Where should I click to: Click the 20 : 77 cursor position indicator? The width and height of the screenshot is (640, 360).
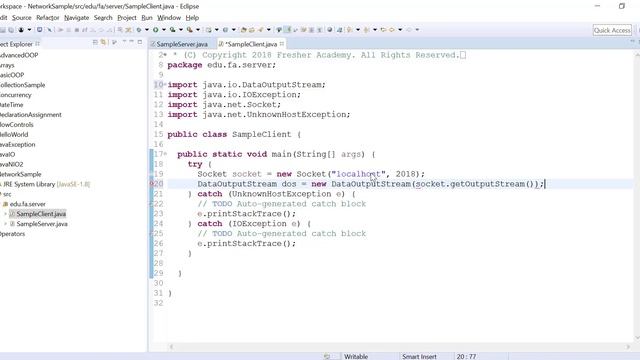[466, 356]
